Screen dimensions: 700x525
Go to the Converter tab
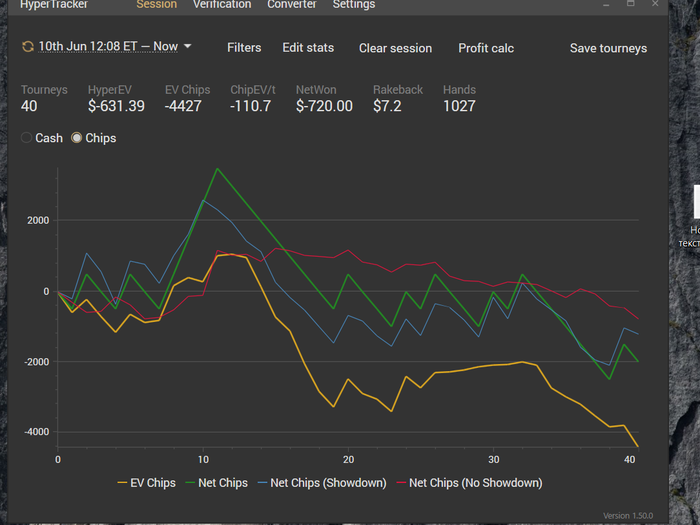tap(292, 4)
